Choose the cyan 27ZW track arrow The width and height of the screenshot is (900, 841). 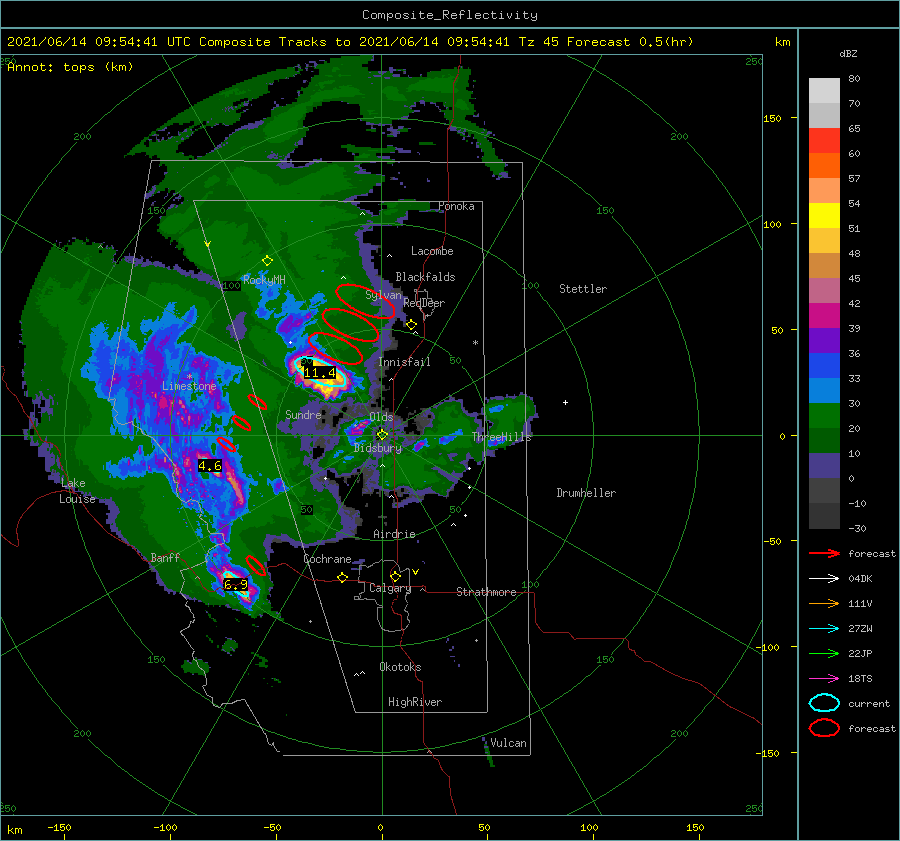tap(824, 629)
